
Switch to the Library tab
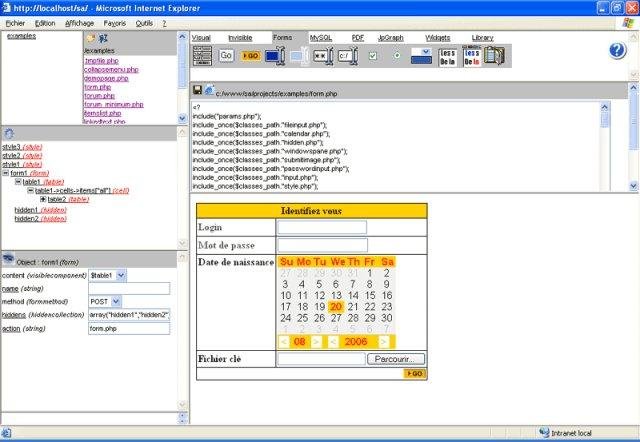[482, 38]
